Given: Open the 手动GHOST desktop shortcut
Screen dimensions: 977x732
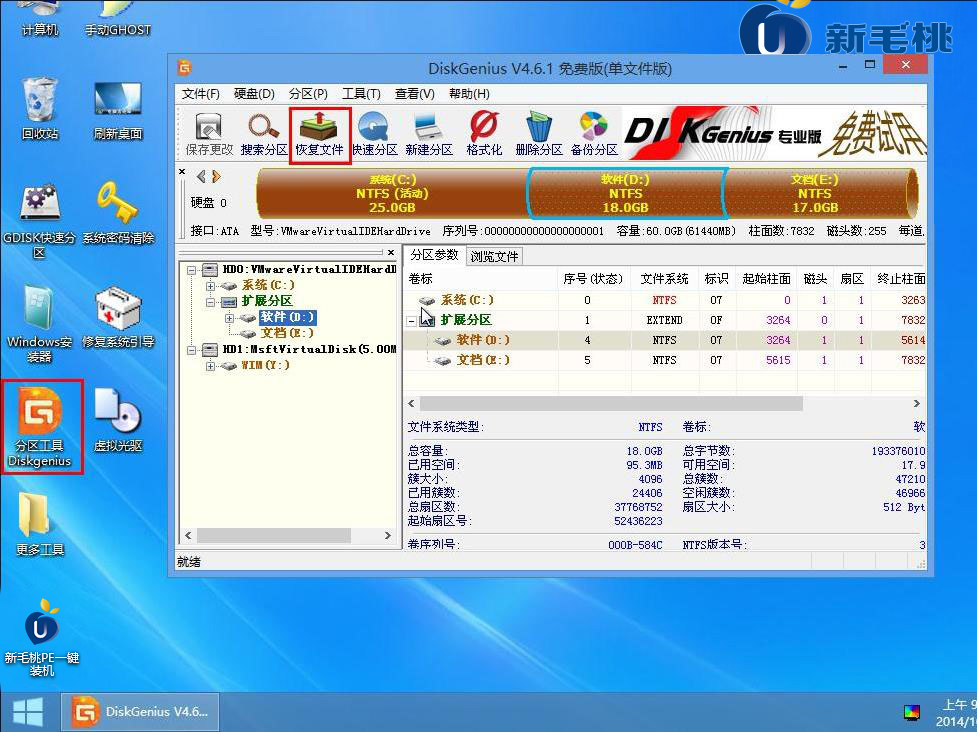Looking at the screenshot, I should (x=118, y=19).
